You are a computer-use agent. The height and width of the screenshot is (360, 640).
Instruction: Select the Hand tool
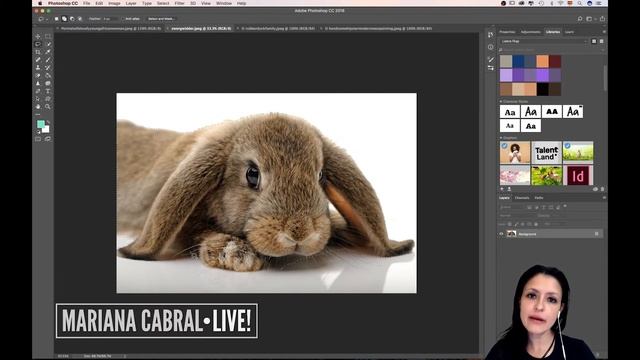[38, 107]
